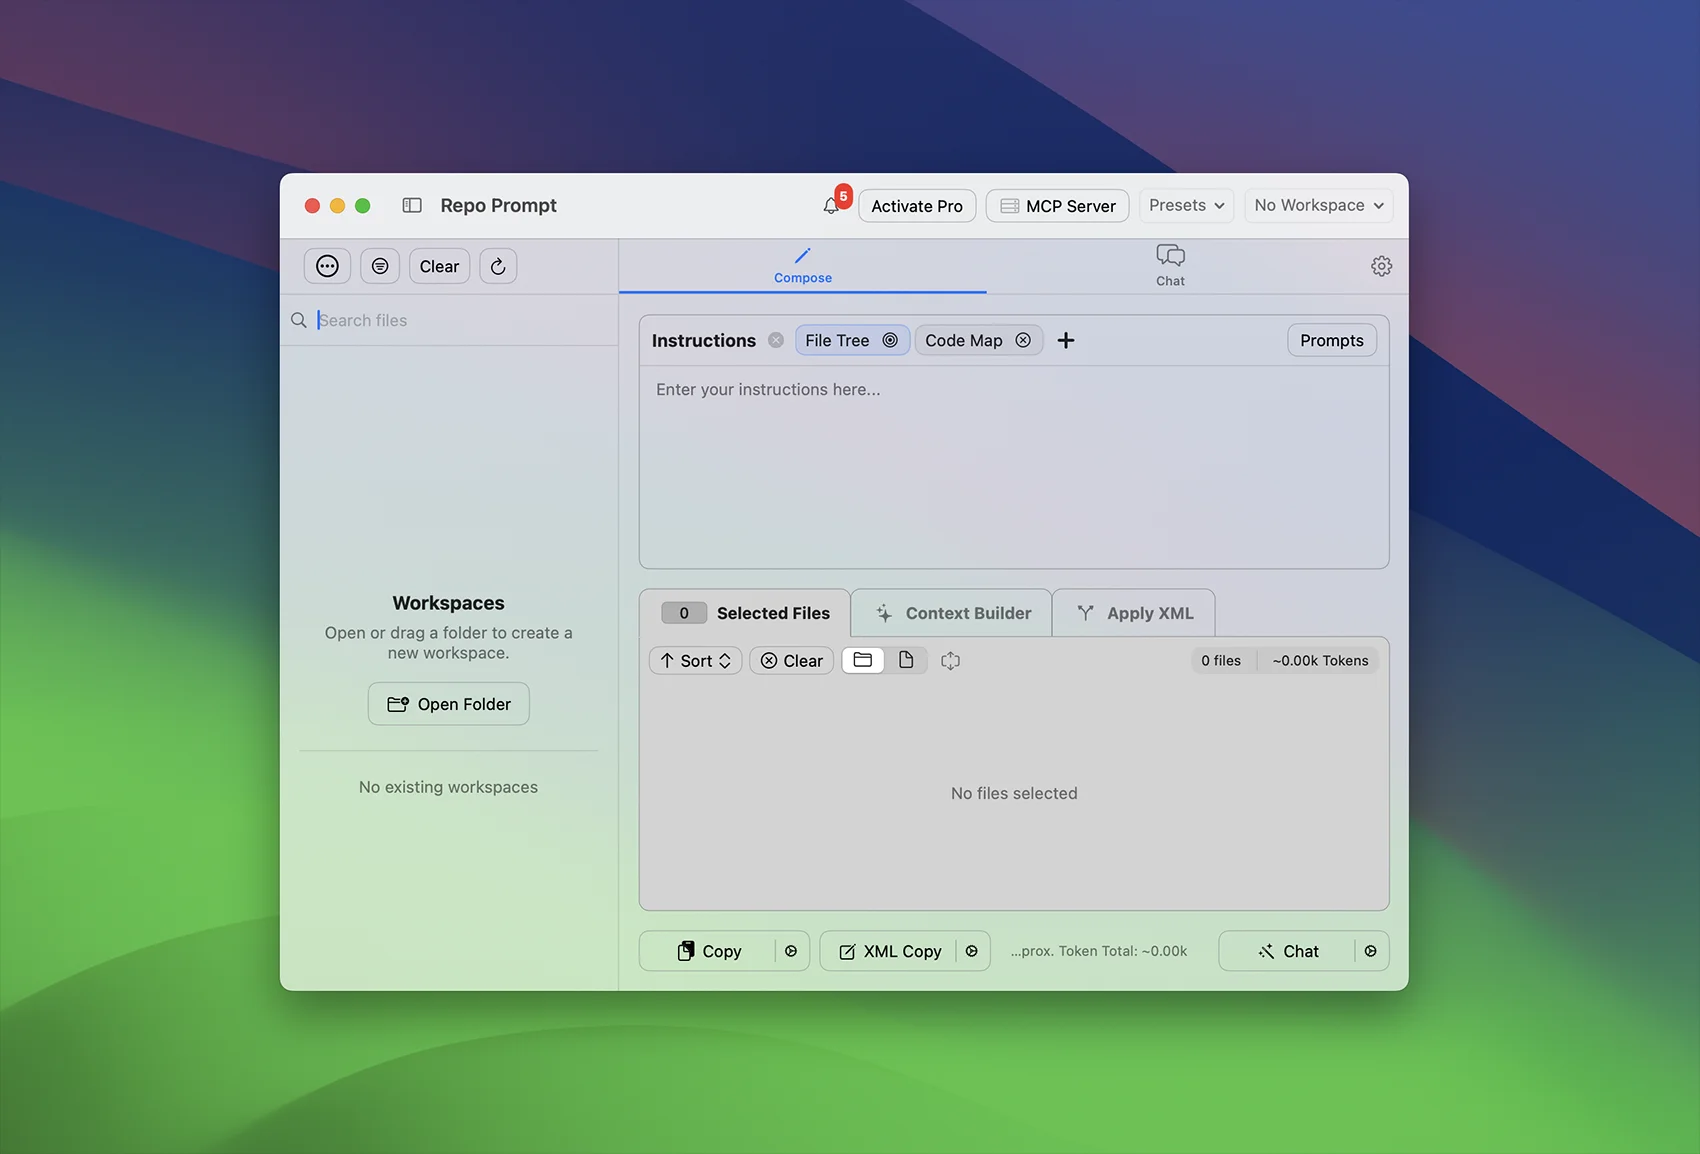Click the Token Total readout
The height and width of the screenshot is (1154, 1700).
[x=1099, y=951]
